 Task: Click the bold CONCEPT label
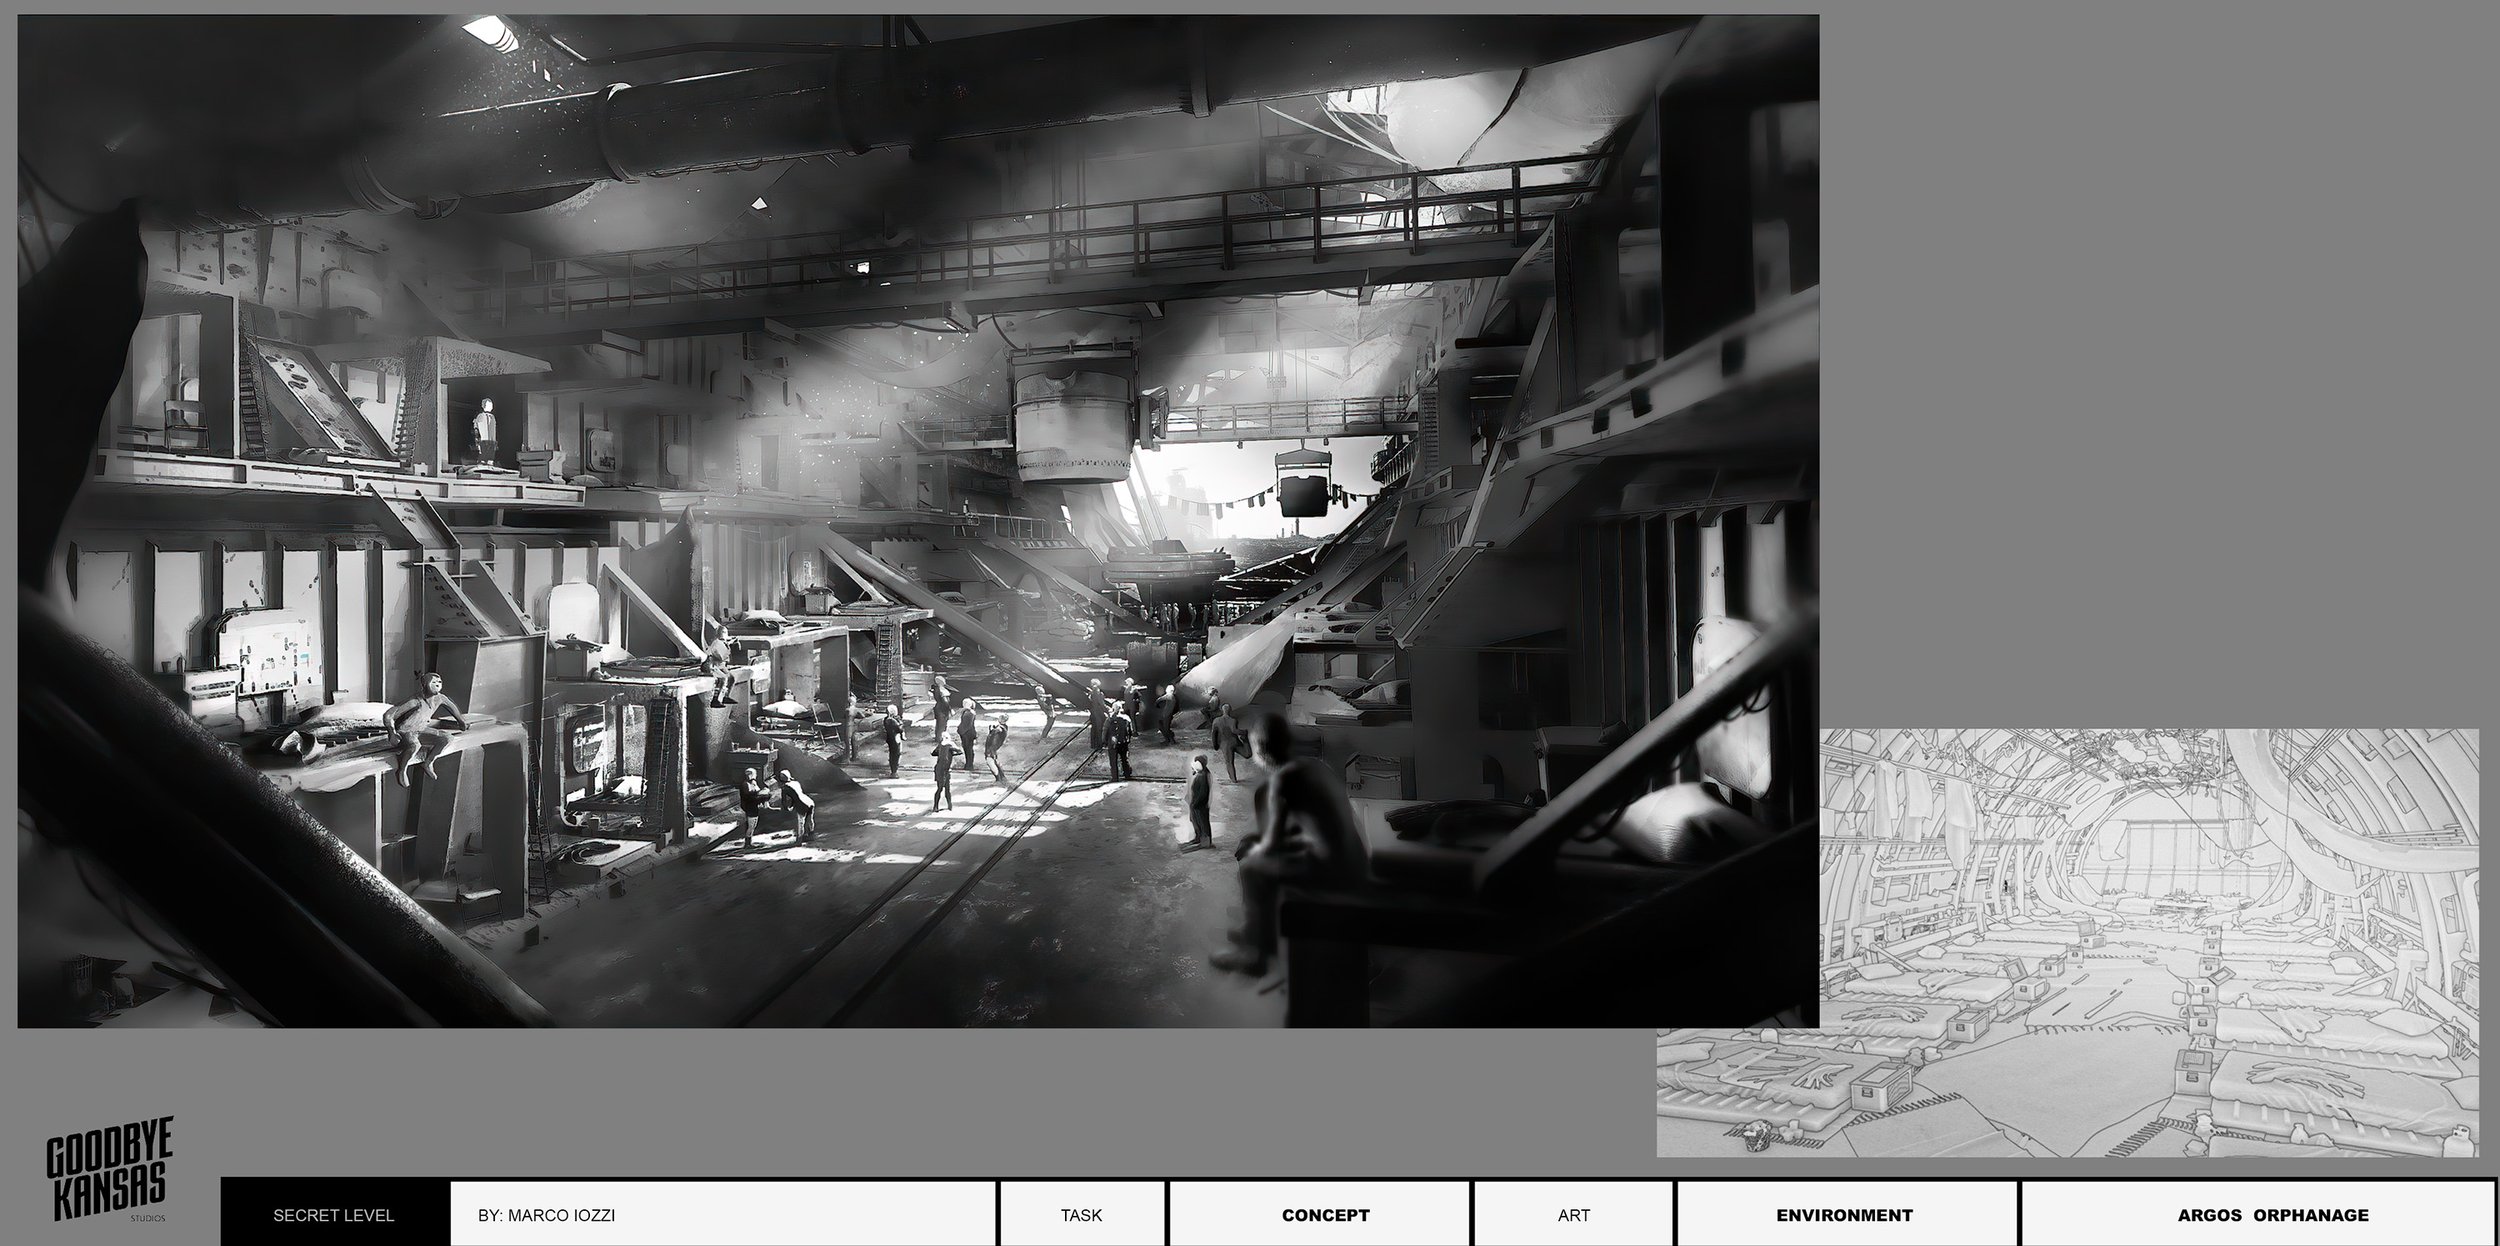pos(1325,1215)
